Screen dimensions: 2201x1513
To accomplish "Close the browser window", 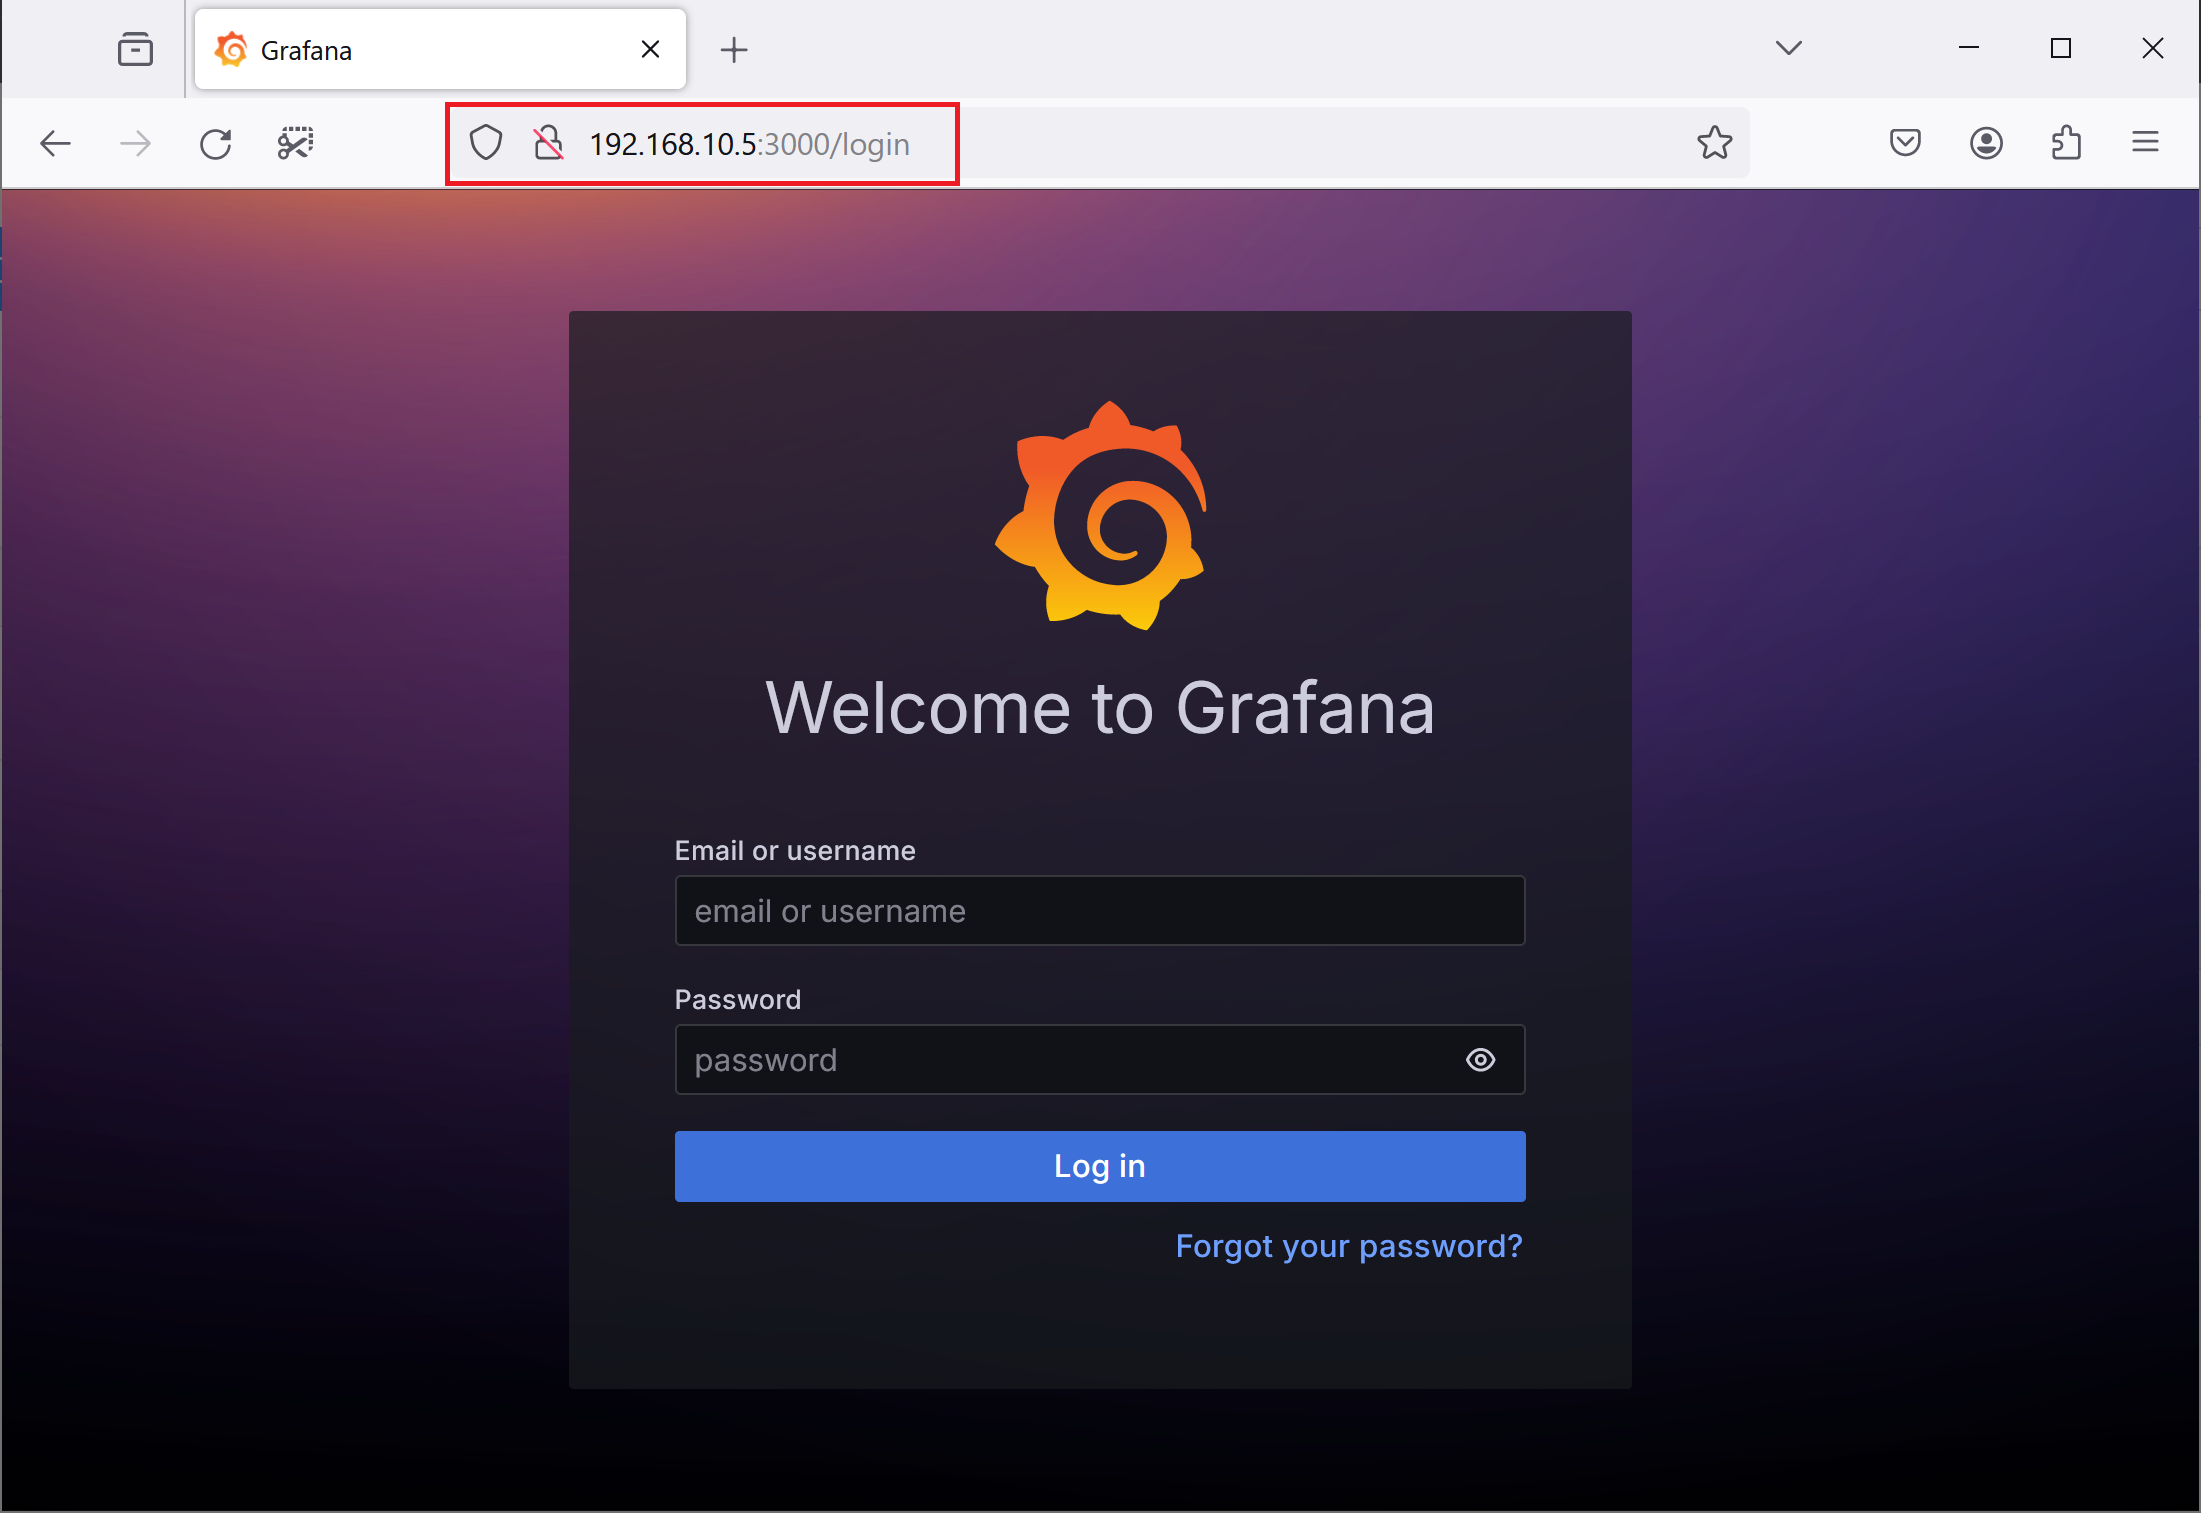I will pos(2153,48).
